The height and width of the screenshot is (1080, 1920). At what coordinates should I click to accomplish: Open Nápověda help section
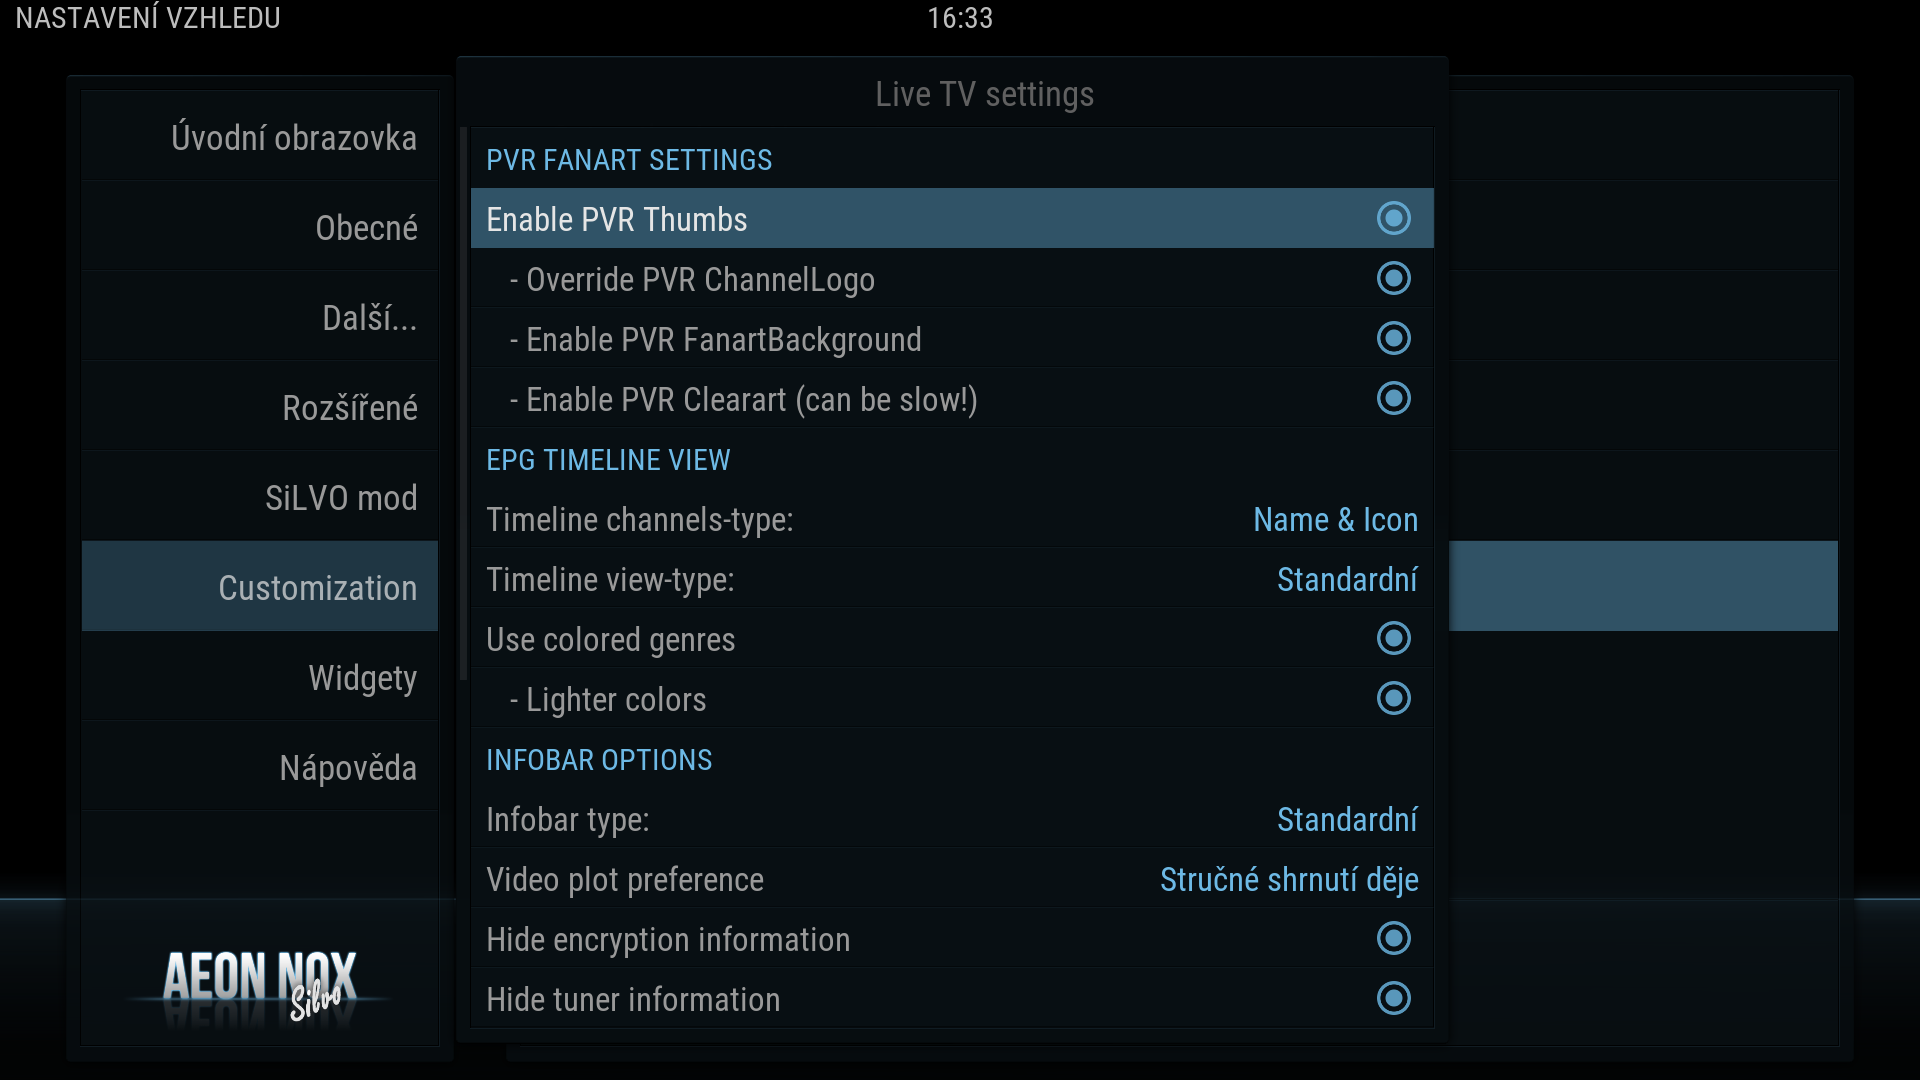click(347, 768)
